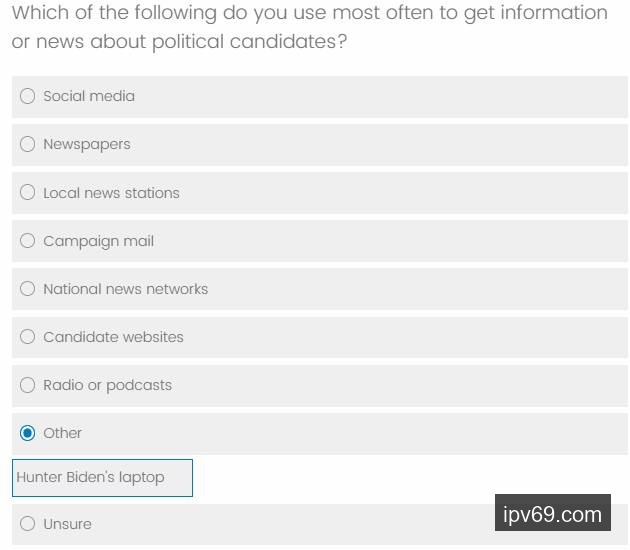Choose the National news networks radio button

click(28, 289)
